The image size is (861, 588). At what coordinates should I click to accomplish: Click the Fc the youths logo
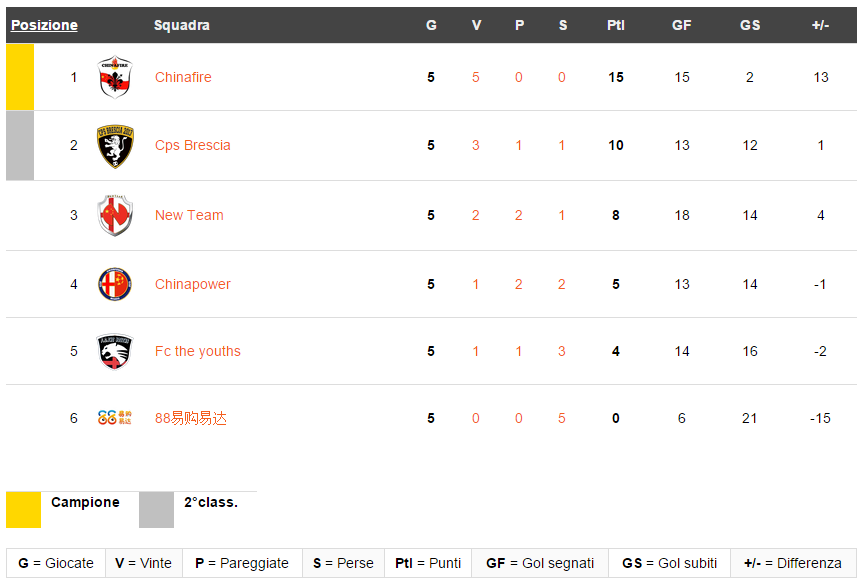coord(115,351)
